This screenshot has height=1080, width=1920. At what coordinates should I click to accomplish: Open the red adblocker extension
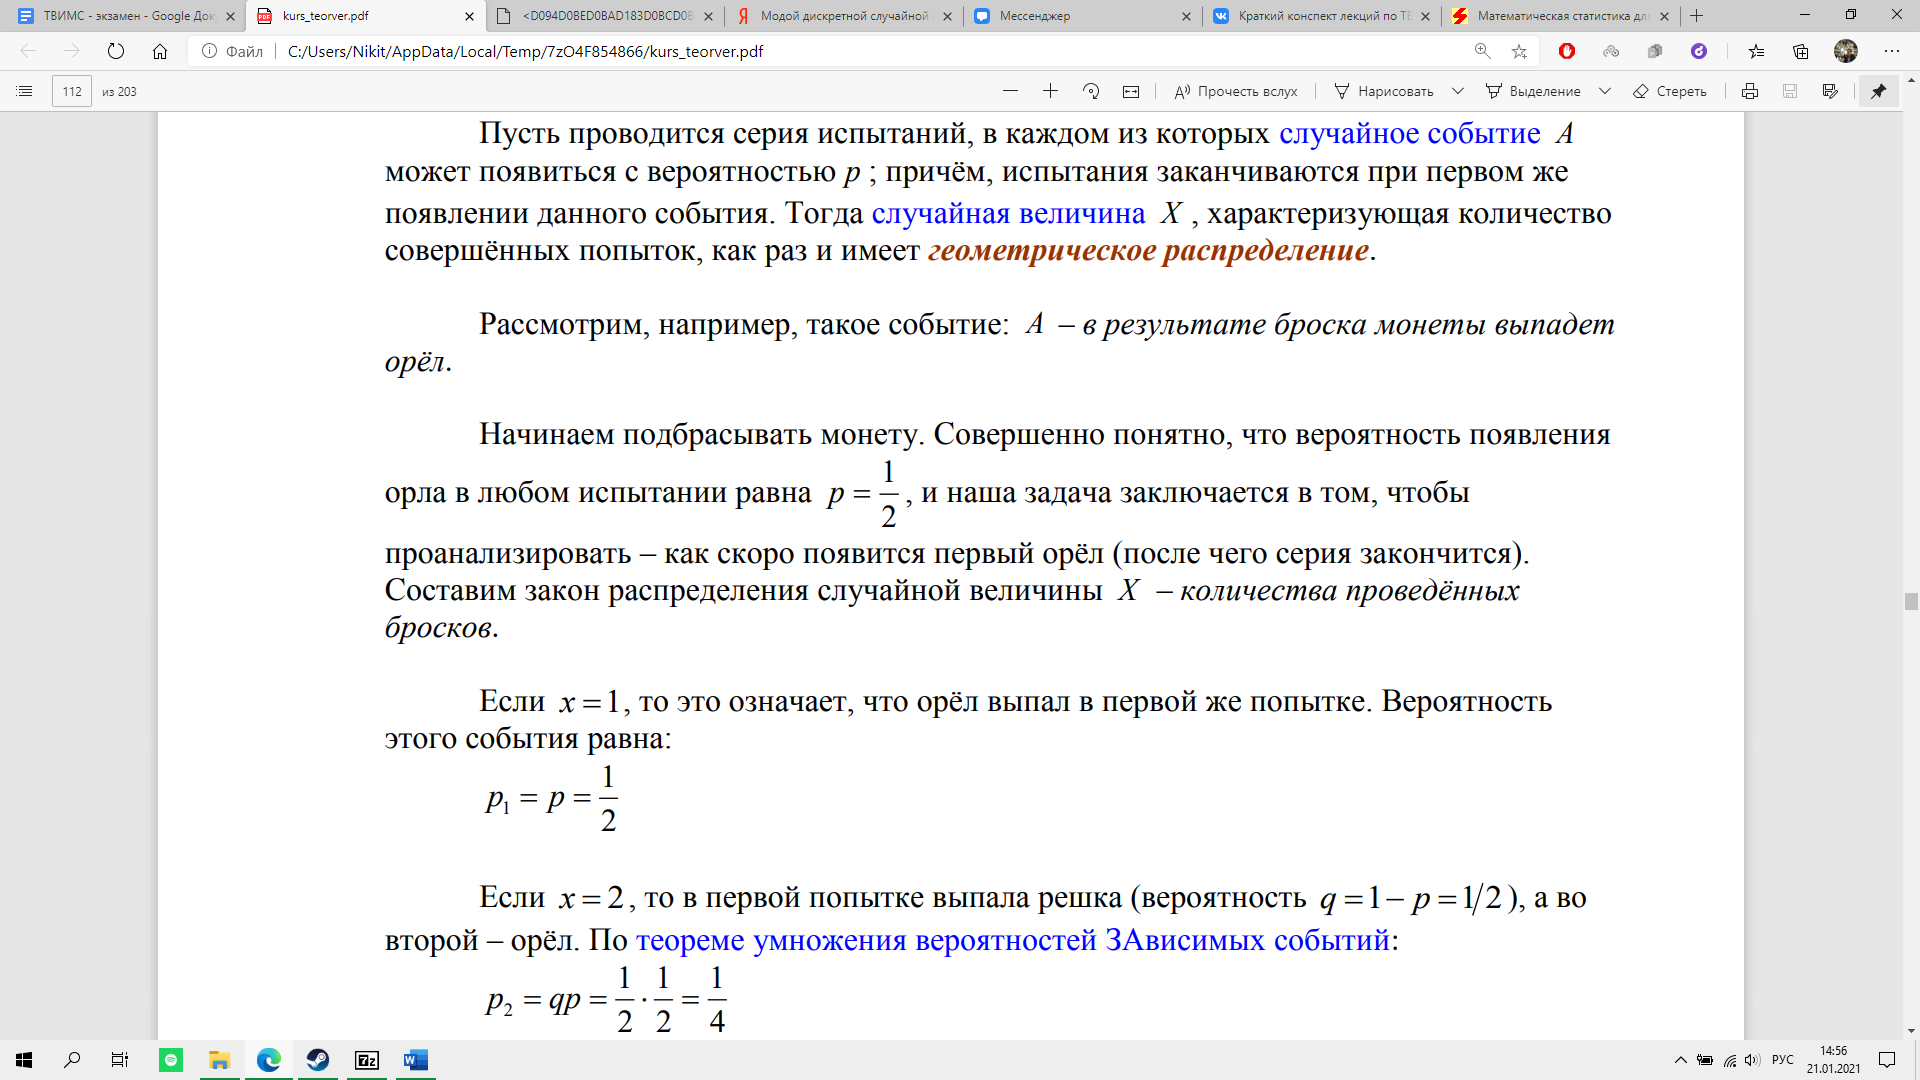[x=1567, y=51]
